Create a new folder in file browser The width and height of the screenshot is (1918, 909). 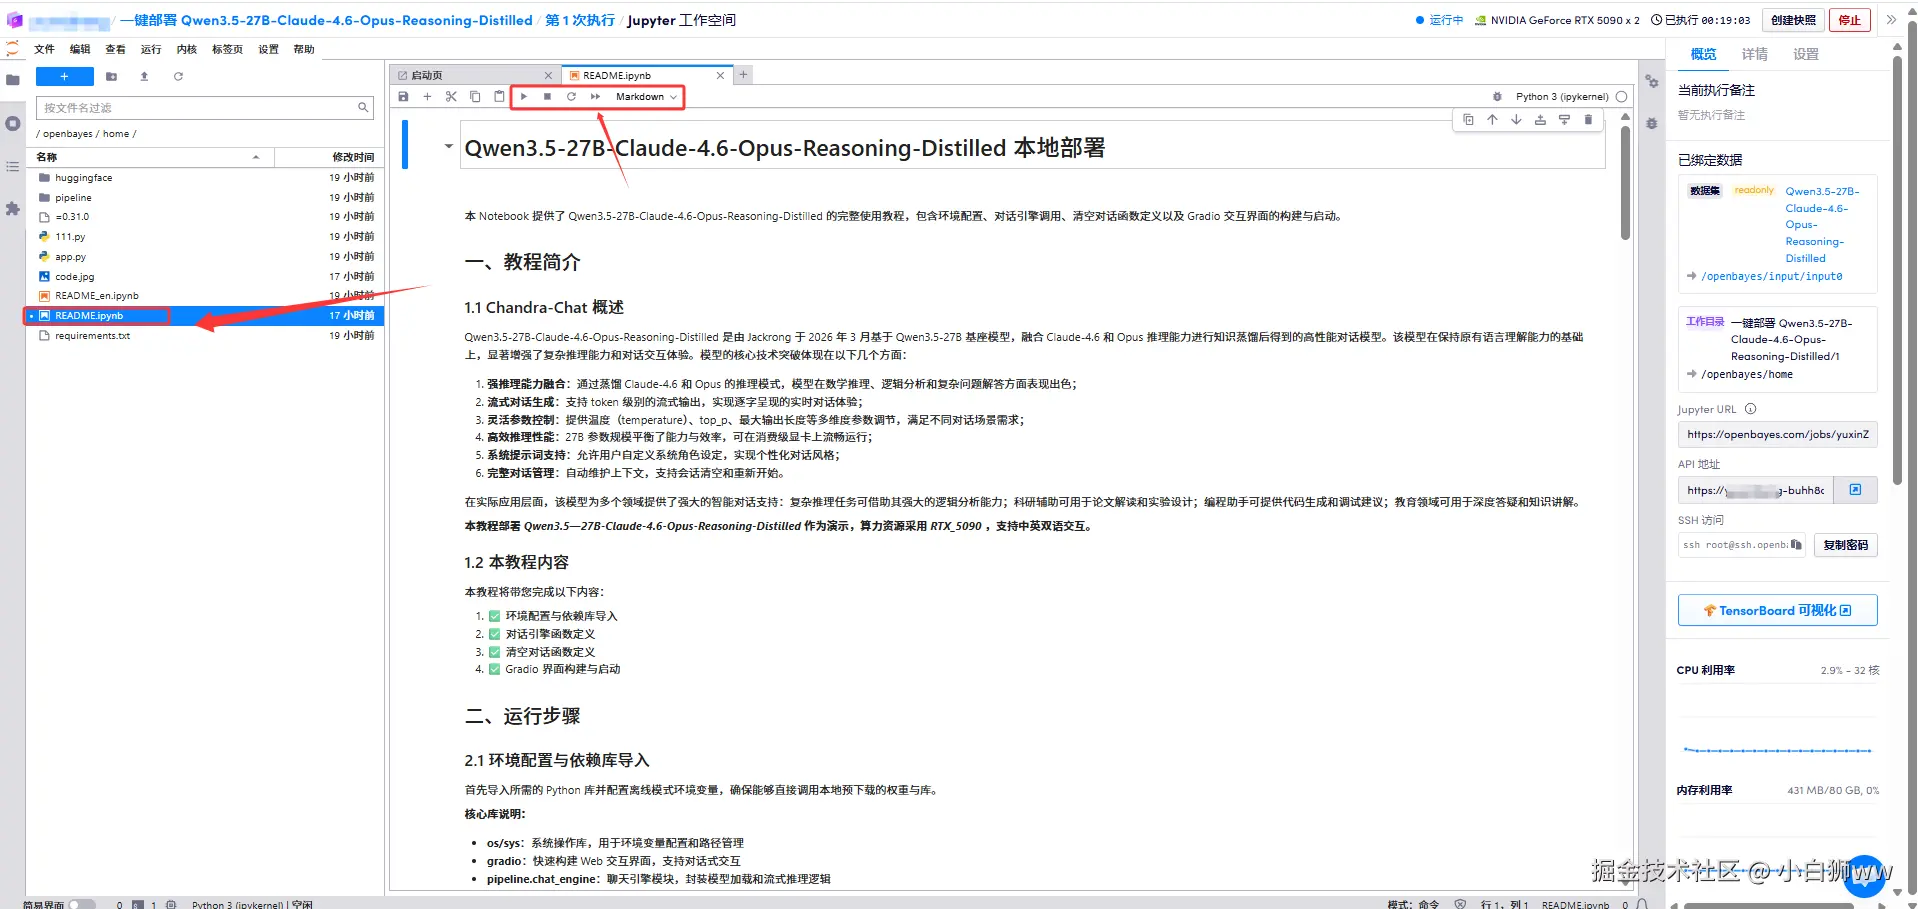click(x=111, y=77)
